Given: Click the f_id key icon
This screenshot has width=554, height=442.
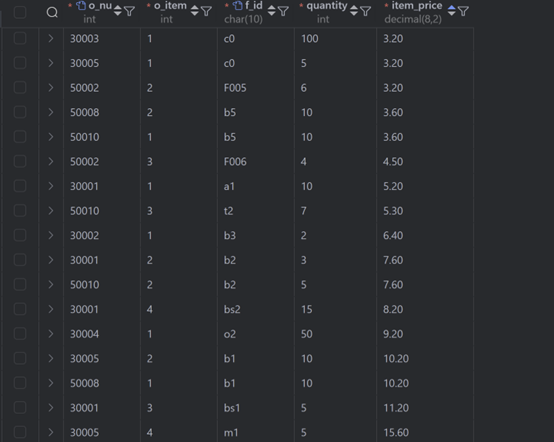Looking at the screenshot, I should (x=238, y=6).
